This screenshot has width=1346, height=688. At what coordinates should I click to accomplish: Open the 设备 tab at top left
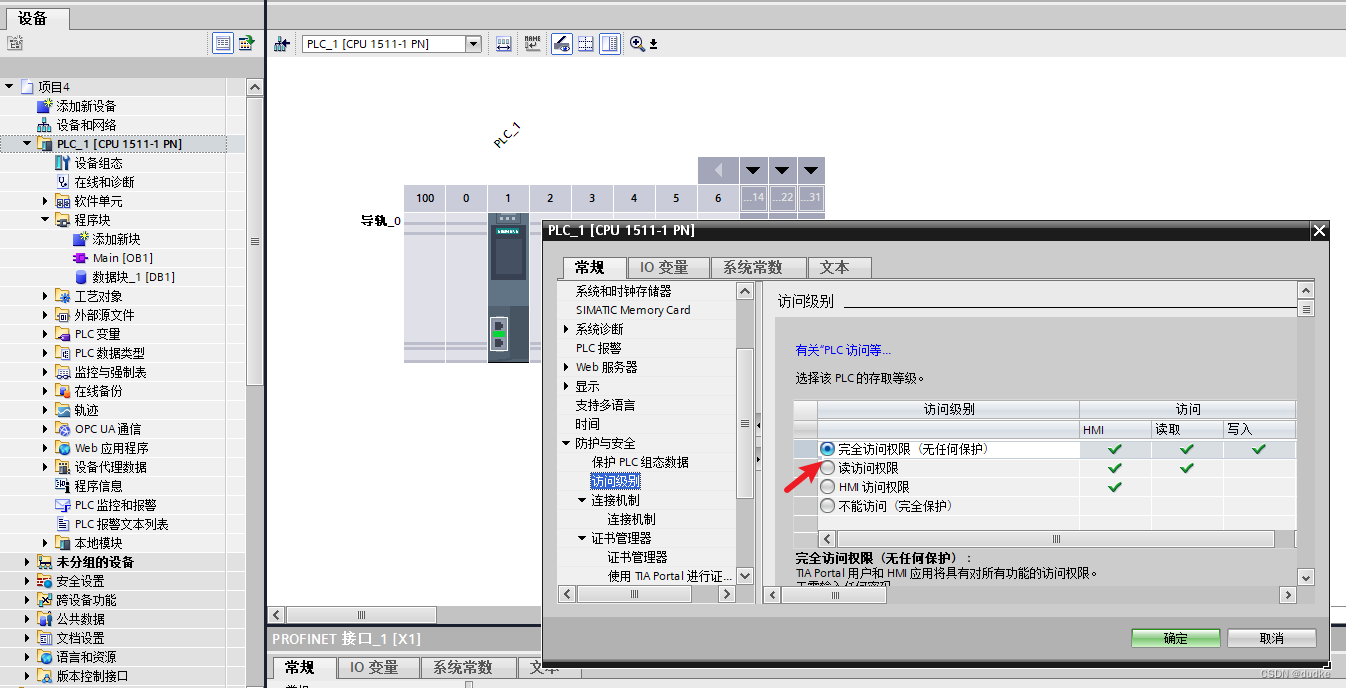tap(39, 19)
